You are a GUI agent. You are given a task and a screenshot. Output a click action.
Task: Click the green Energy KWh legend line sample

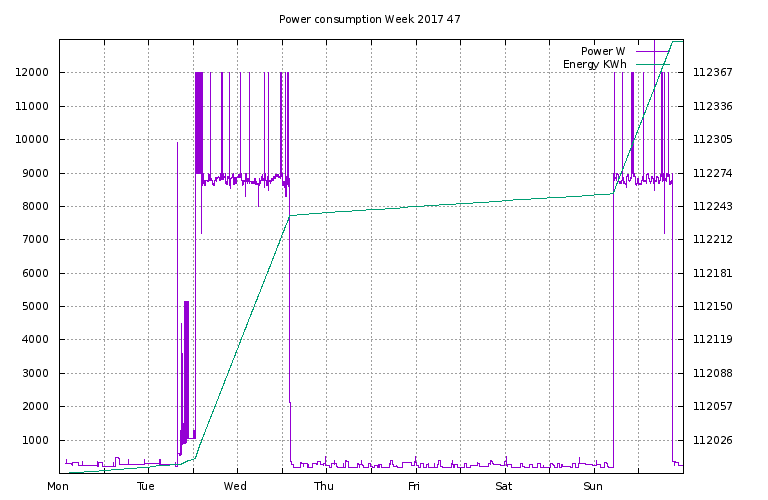653,65
